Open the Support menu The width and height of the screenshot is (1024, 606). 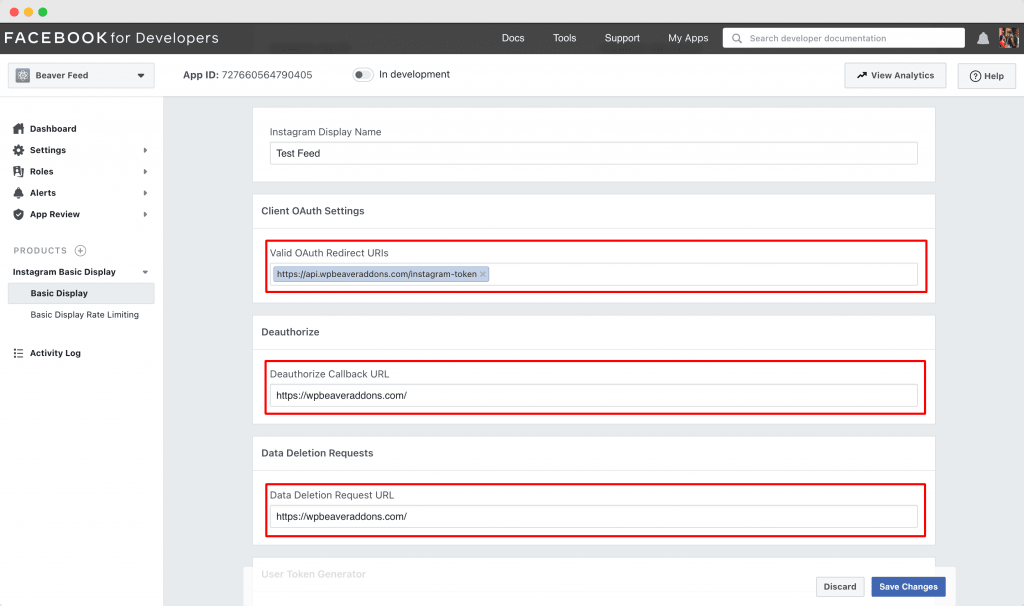point(622,38)
